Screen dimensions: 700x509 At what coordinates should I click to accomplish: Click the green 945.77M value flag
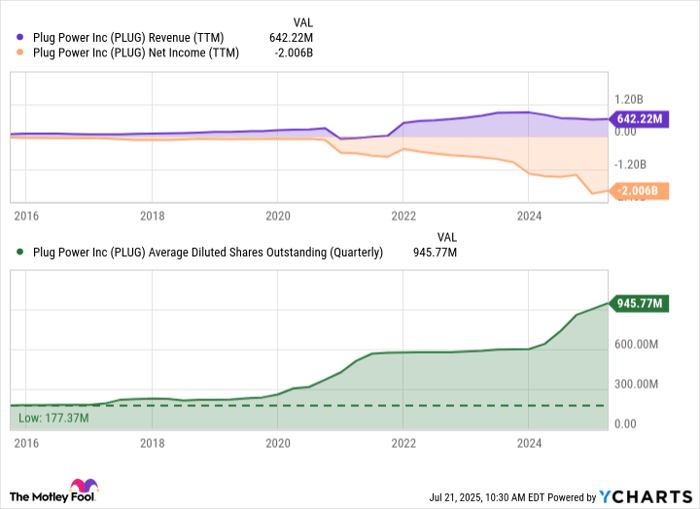[639, 304]
